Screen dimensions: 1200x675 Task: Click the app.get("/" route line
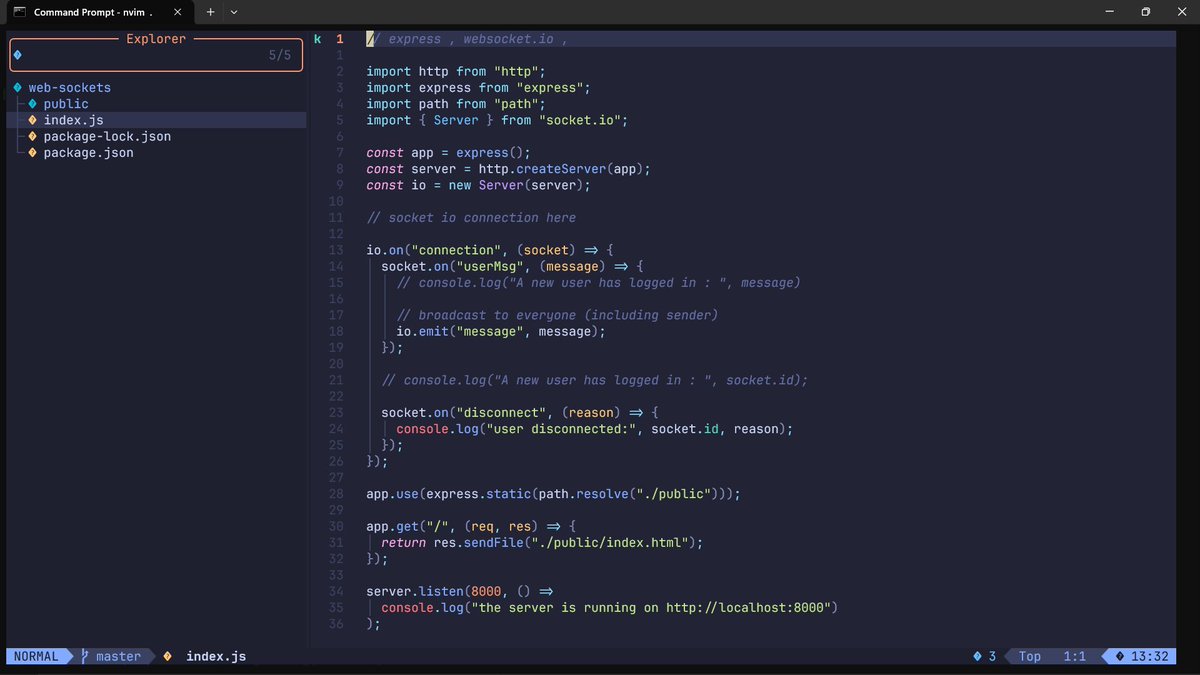(471, 526)
